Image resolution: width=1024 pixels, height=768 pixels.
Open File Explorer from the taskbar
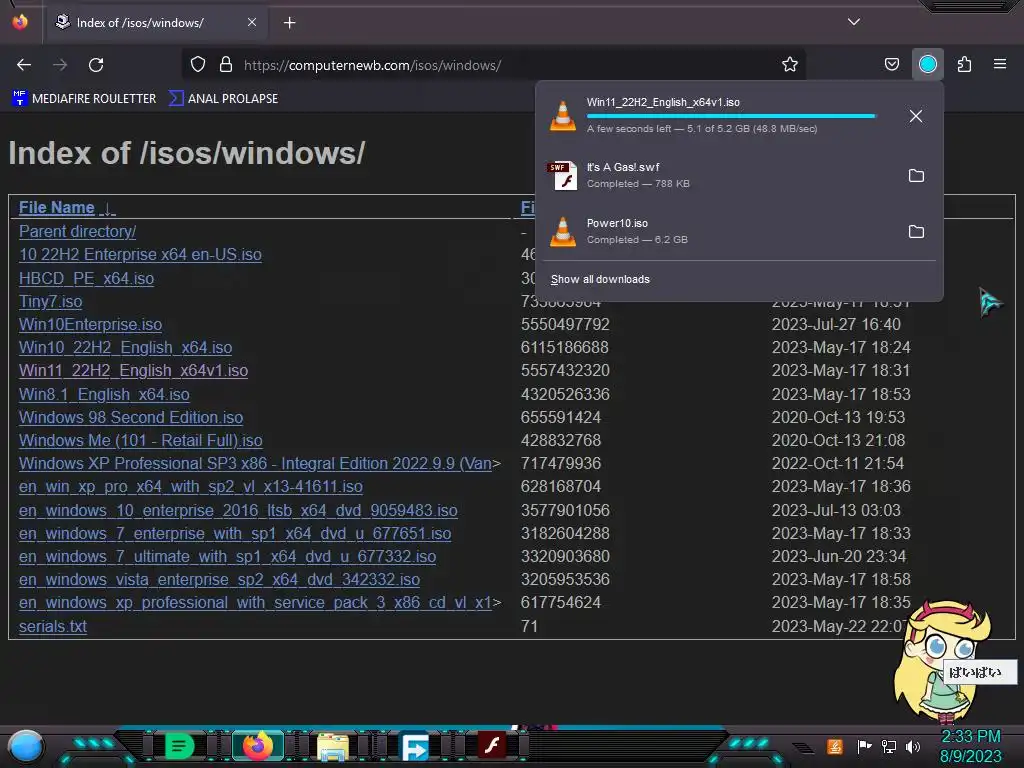[x=333, y=747]
